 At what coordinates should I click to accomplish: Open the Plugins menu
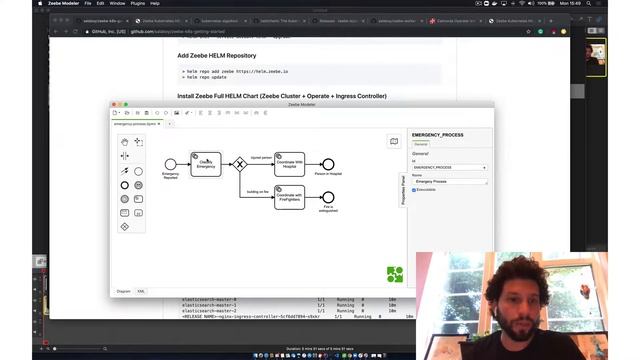[138, 3]
